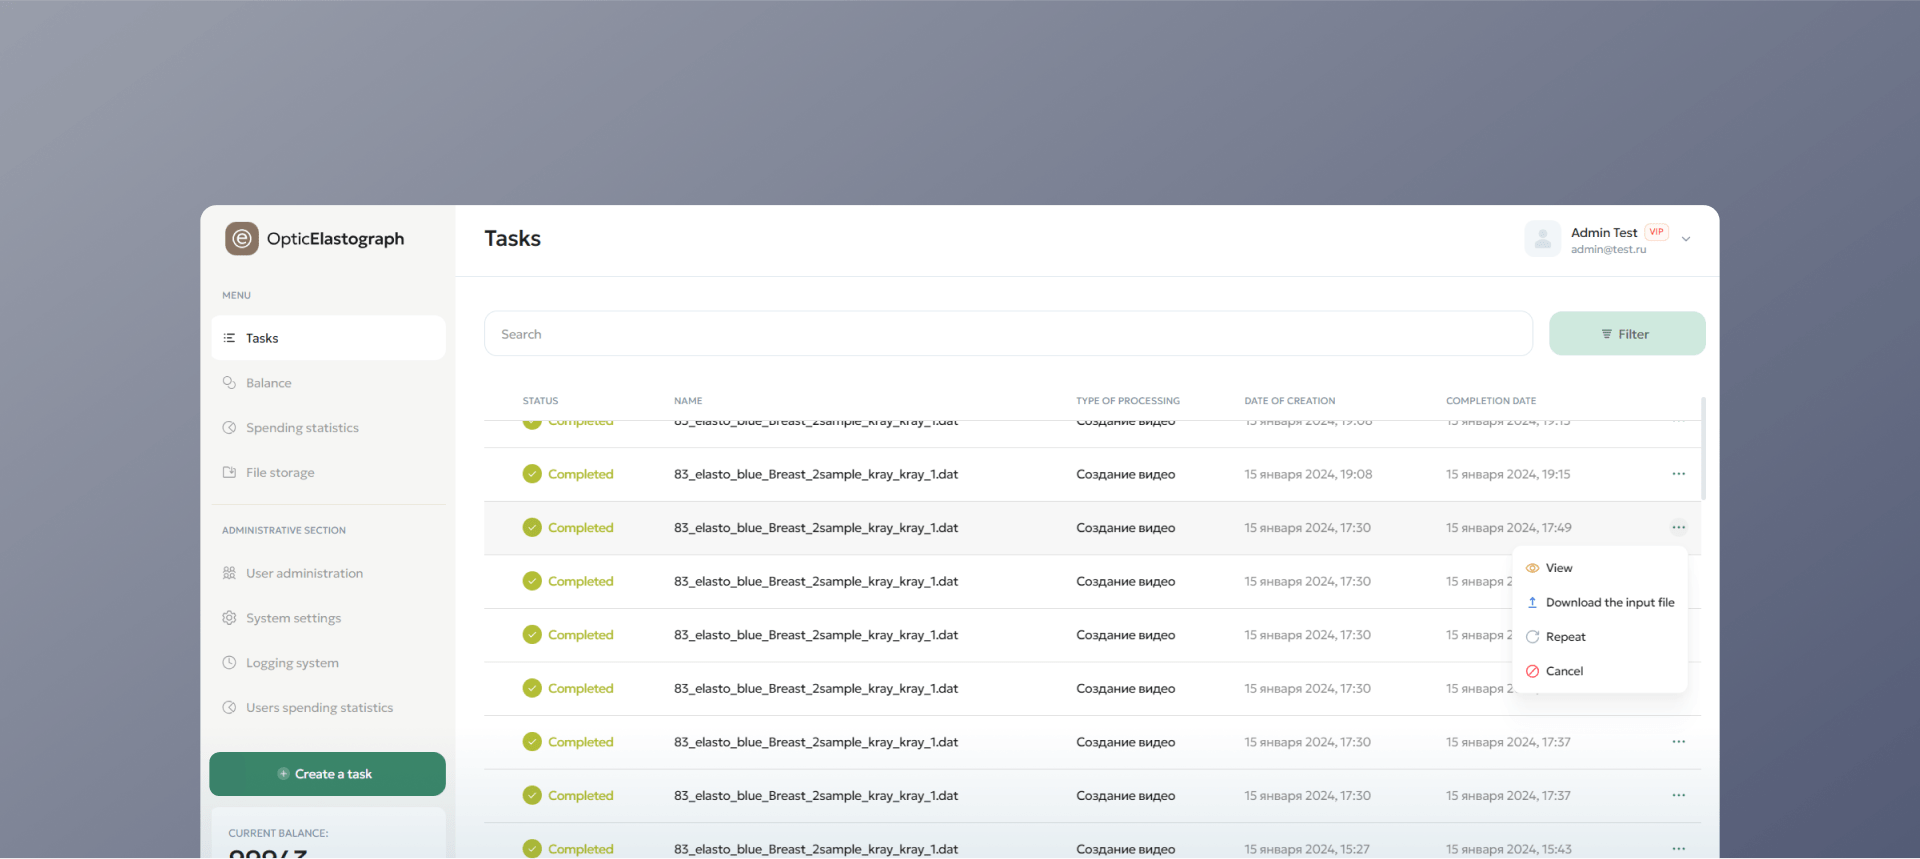The image size is (1920, 859).
Task: Open three-dot menu for 19:15 completed task
Action: pos(1678,474)
